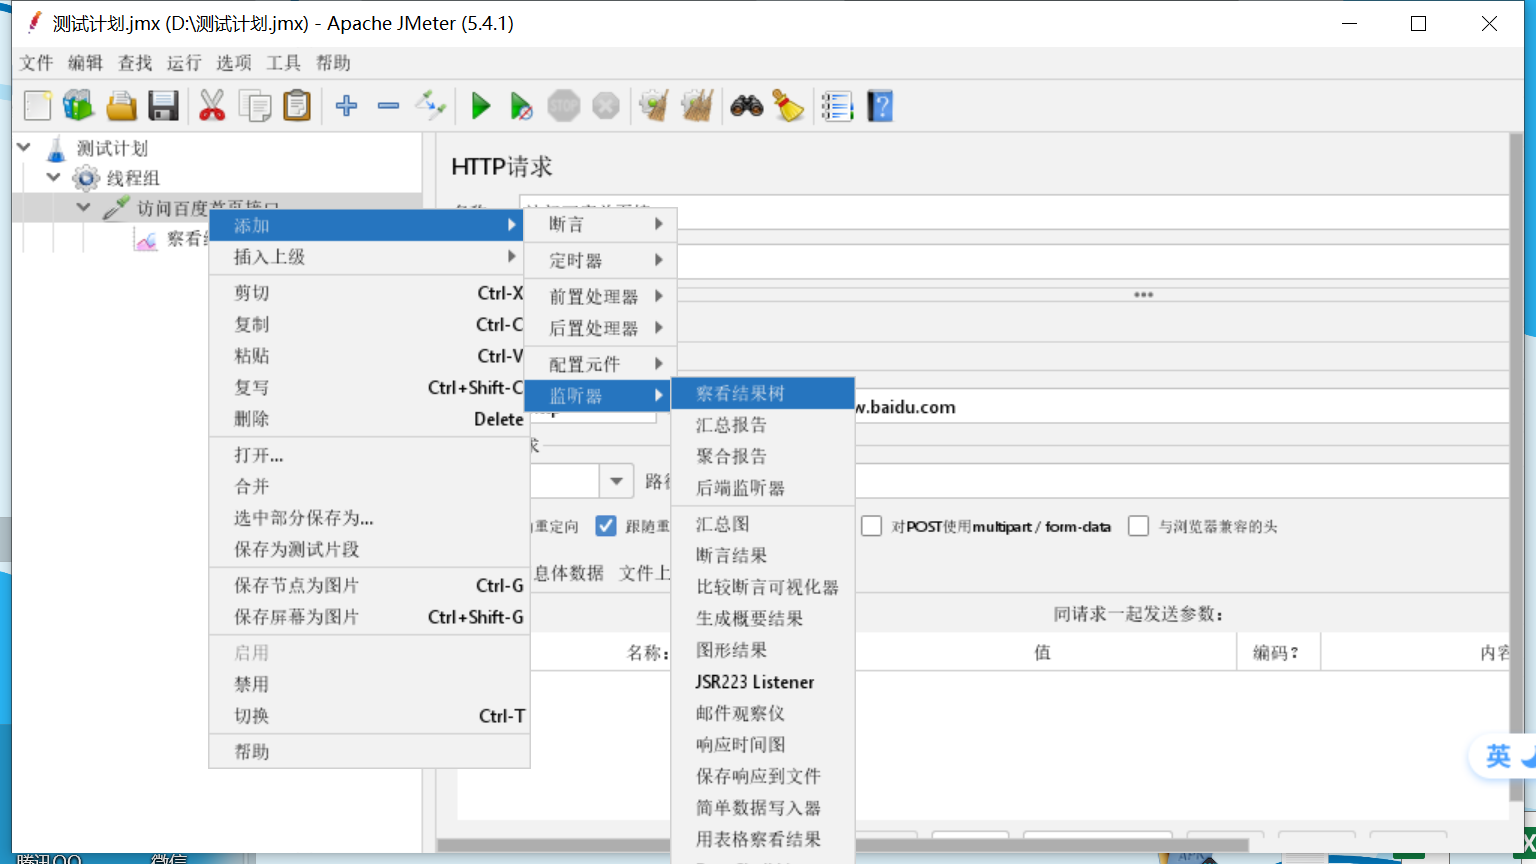
Task: Expand the 后置处理器 submenu
Action: click(x=600, y=328)
